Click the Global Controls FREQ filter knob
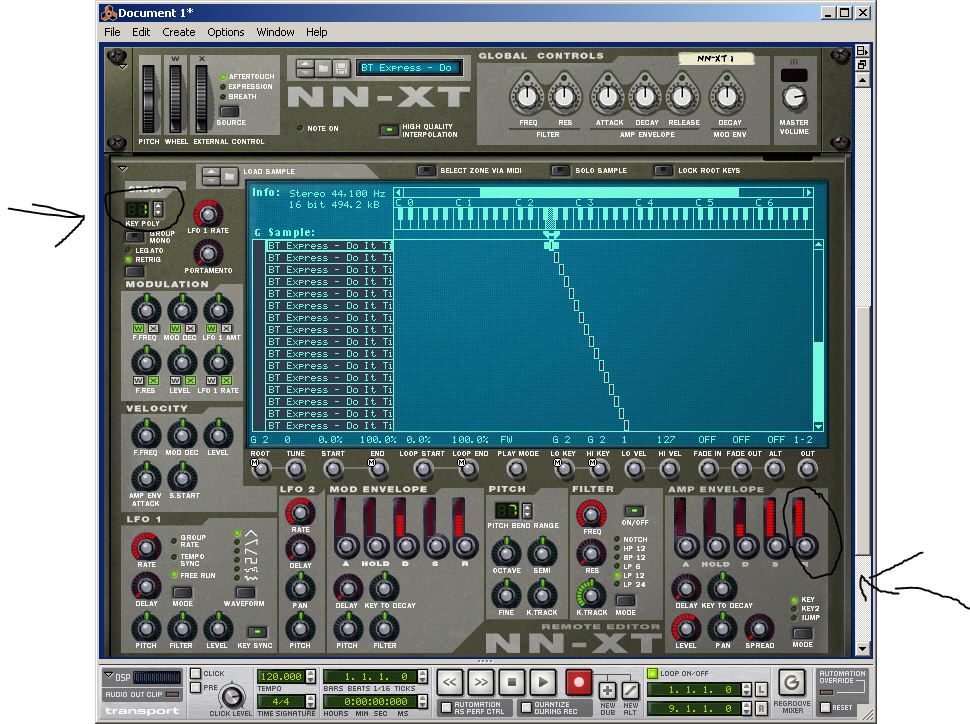The width and height of the screenshot is (970, 724). pos(527,96)
